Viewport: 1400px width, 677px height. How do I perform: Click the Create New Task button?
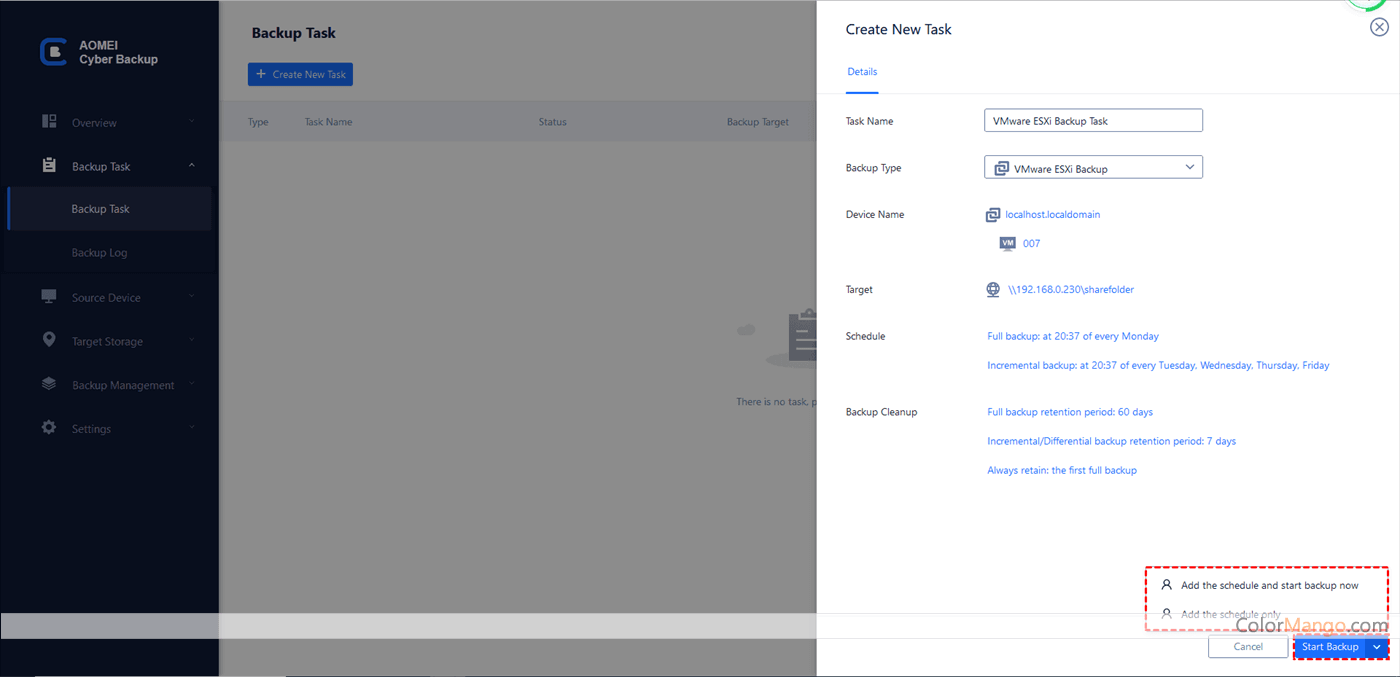tap(300, 73)
